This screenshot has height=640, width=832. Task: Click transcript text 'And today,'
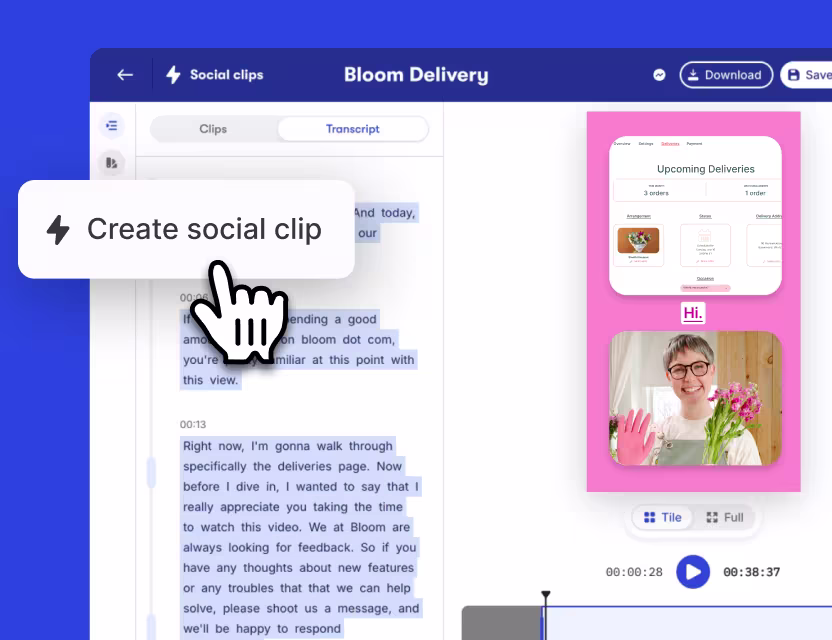coord(385,213)
